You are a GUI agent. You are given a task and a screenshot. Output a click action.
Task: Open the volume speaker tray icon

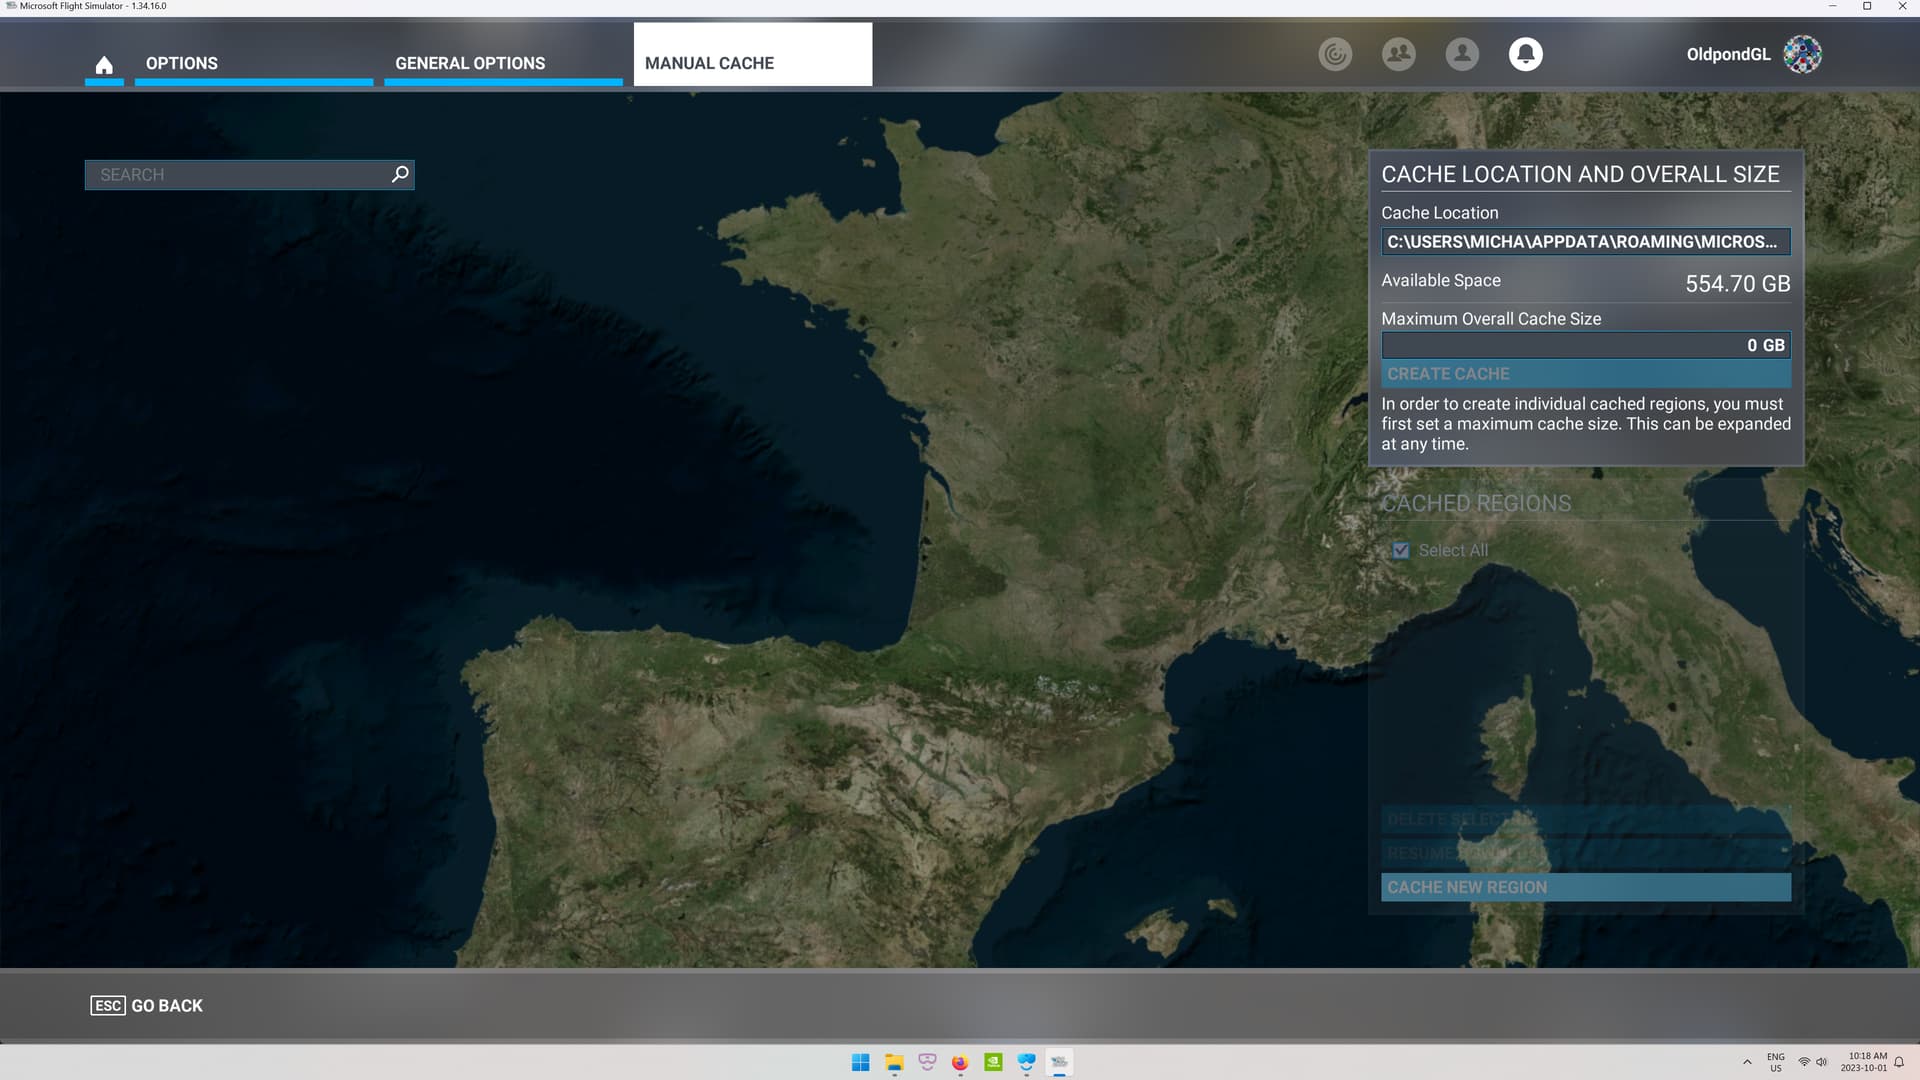tap(1822, 1062)
